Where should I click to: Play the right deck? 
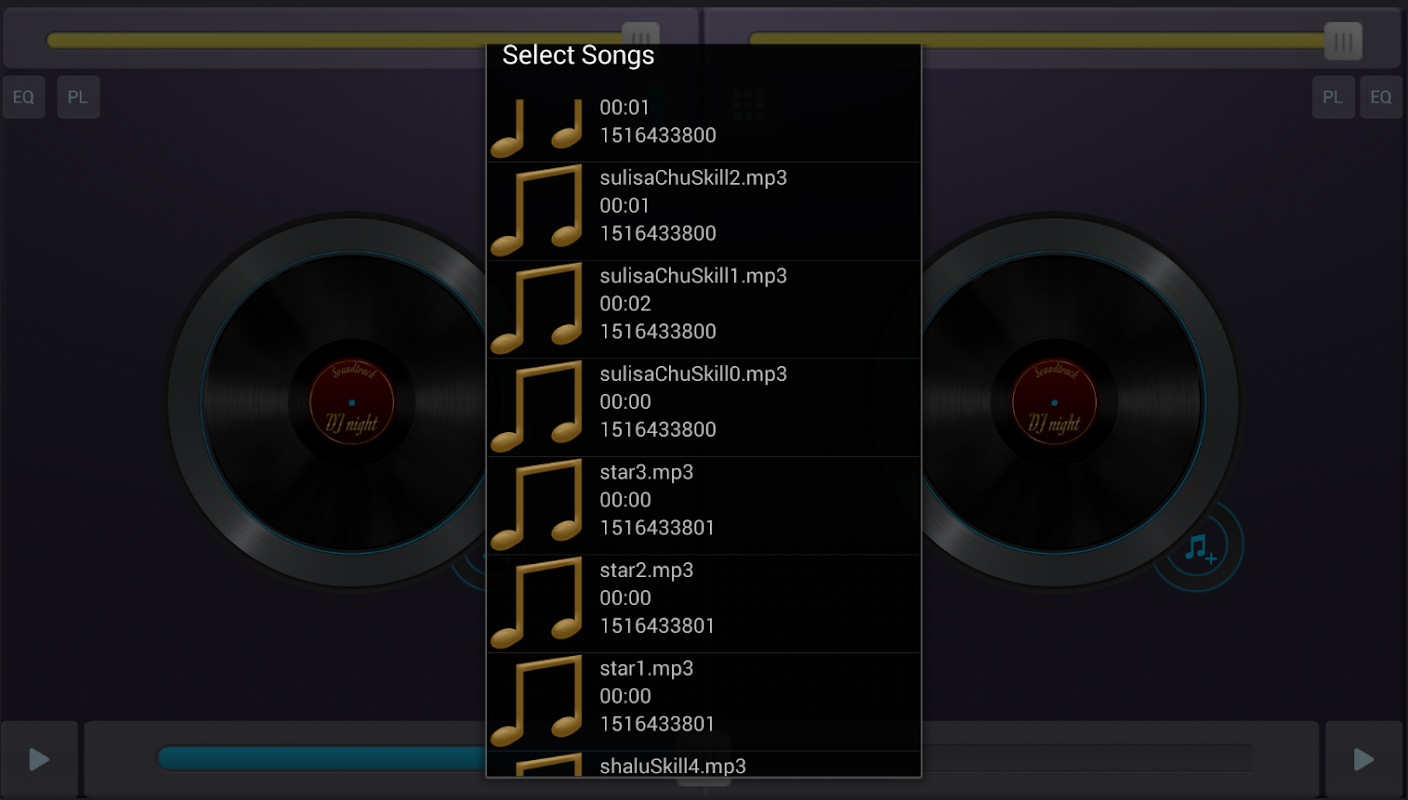[x=1364, y=759]
